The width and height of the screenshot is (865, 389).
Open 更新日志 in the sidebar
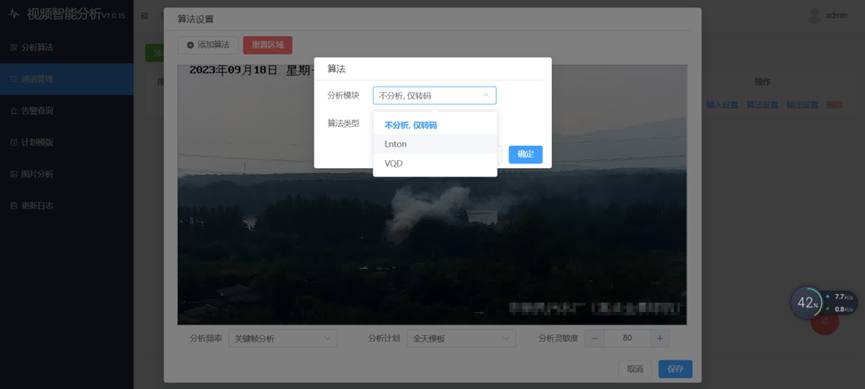pyautogui.click(x=67, y=206)
